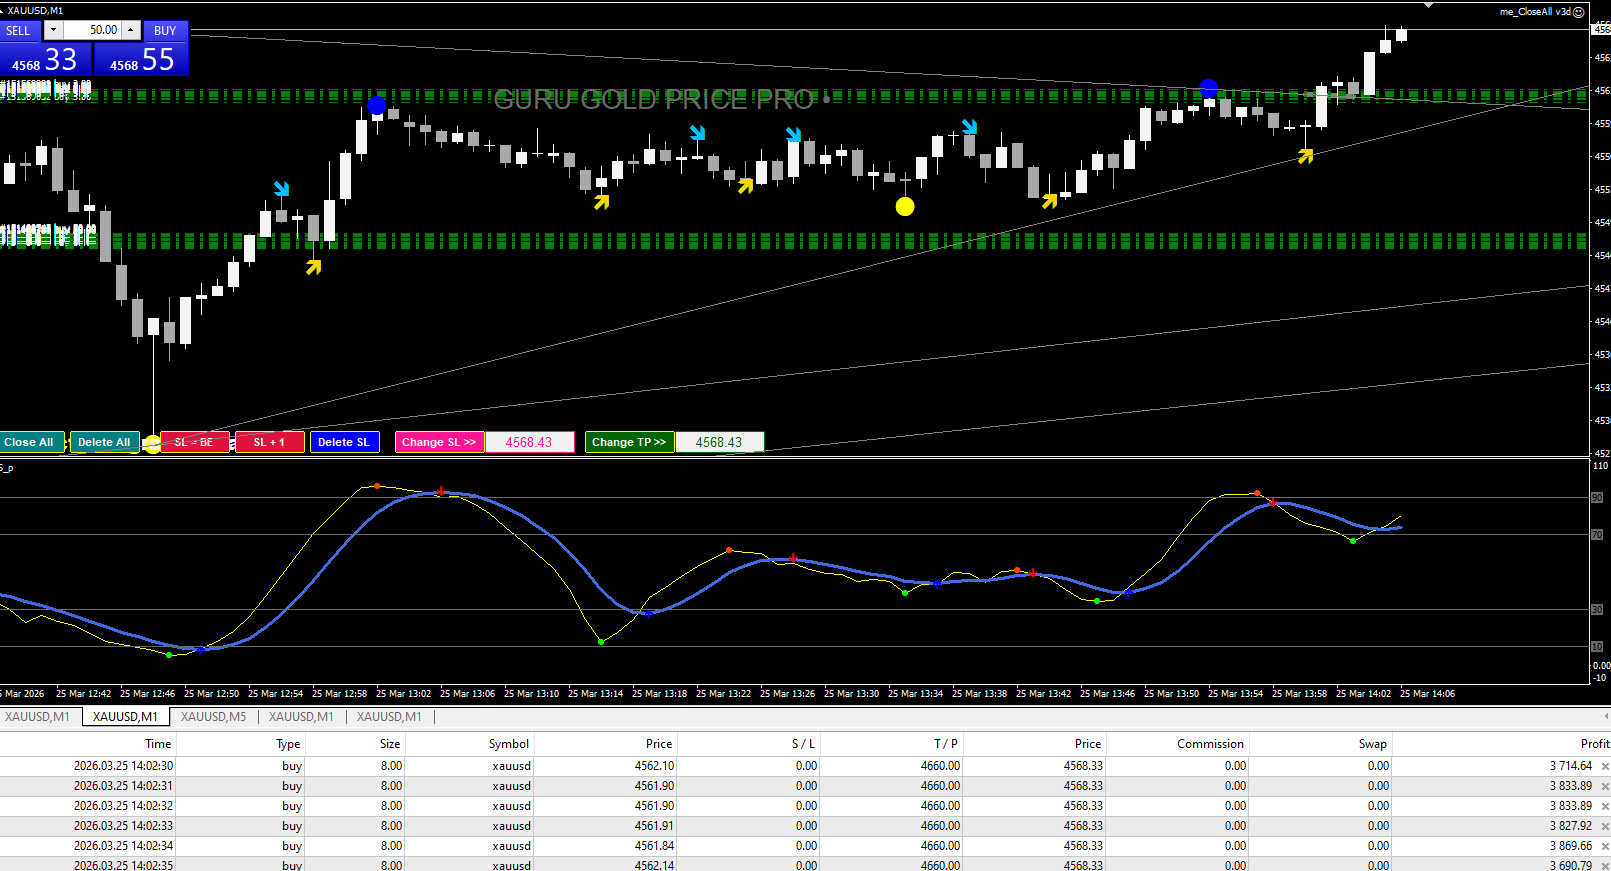Click the me_CloseAll expert advisor smiley icon
Viewport: 1611px width, 871px height.
1579,12
